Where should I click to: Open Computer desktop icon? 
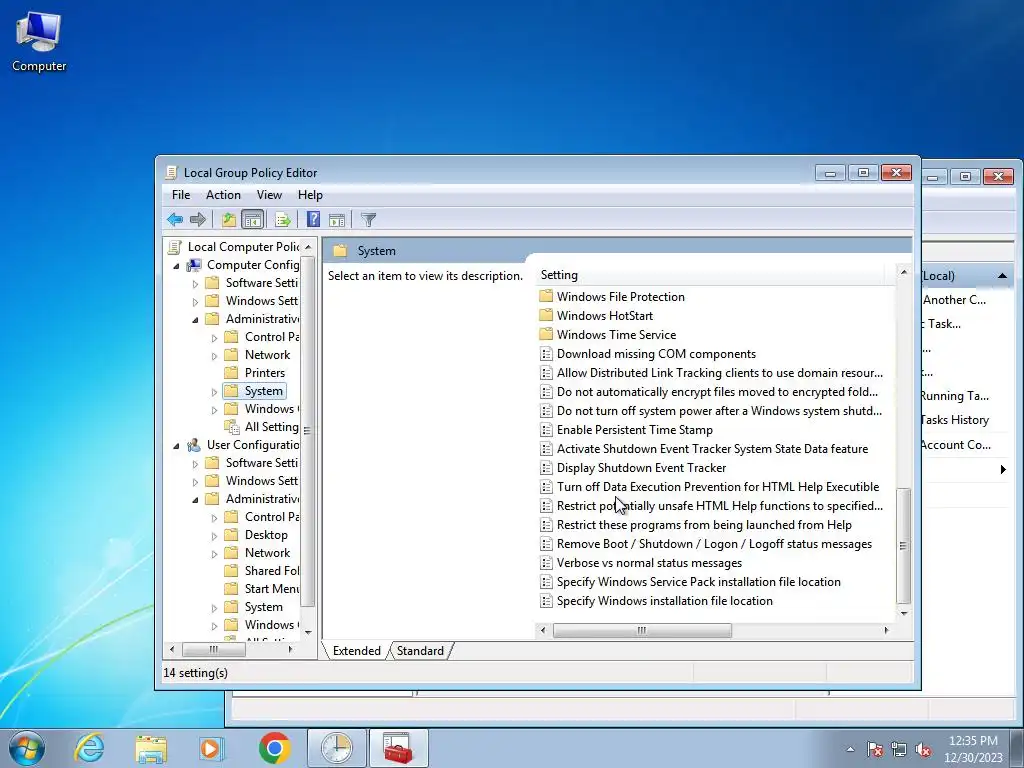(x=39, y=42)
